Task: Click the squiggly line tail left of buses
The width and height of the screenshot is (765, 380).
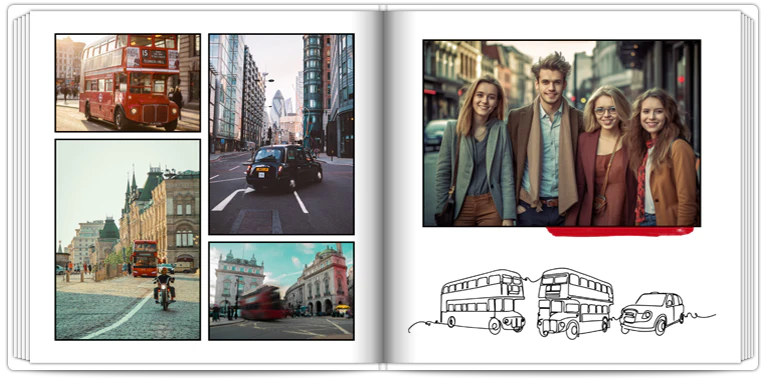Action: coord(424,326)
